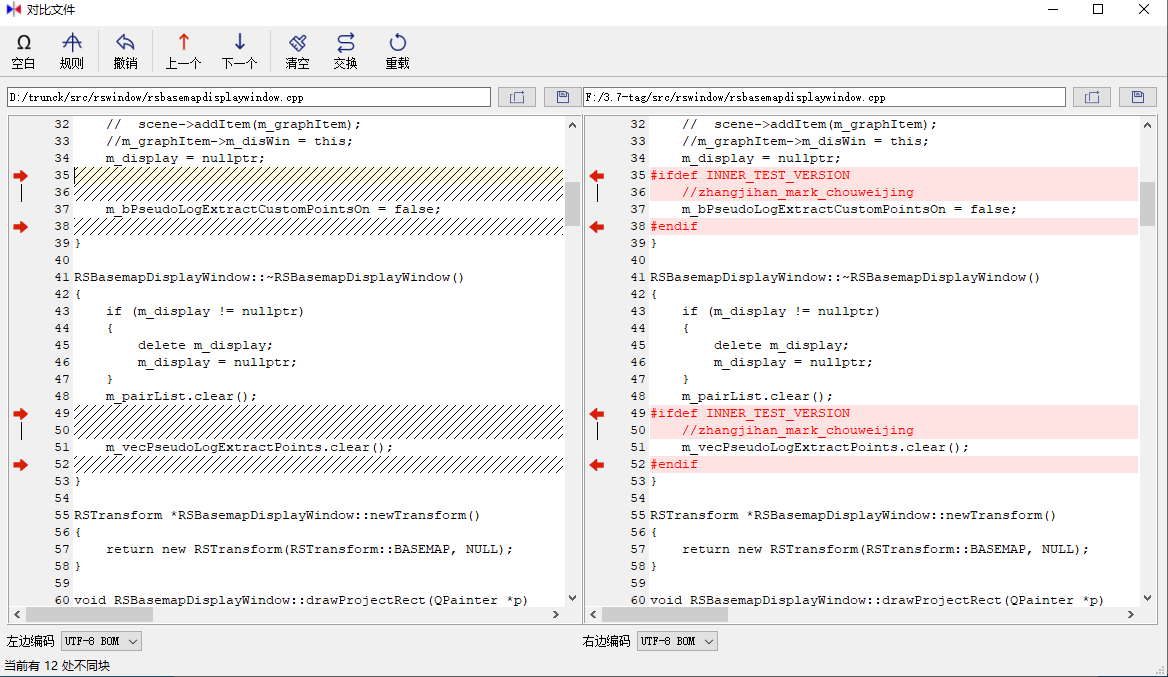Image resolution: width=1168 pixels, height=677 pixels.
Task: Click 'm_vecPseudoLogExtractPoints.clear();' on right line 51
Action: [x=825, y=447]
